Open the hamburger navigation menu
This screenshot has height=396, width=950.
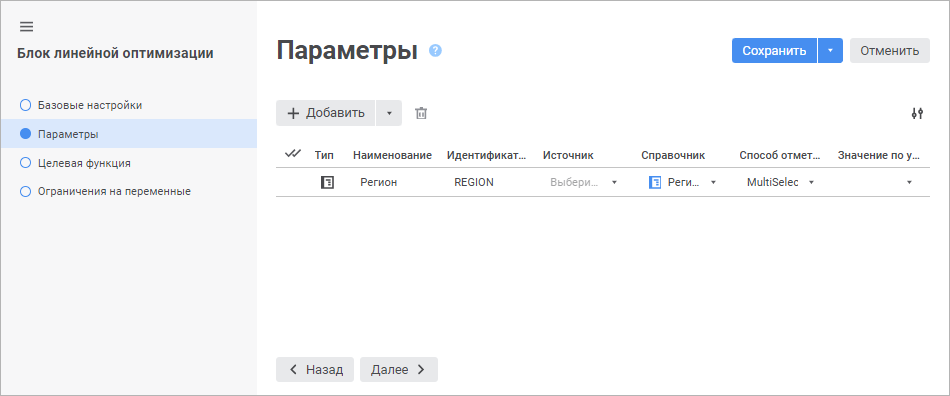point(26,27)
